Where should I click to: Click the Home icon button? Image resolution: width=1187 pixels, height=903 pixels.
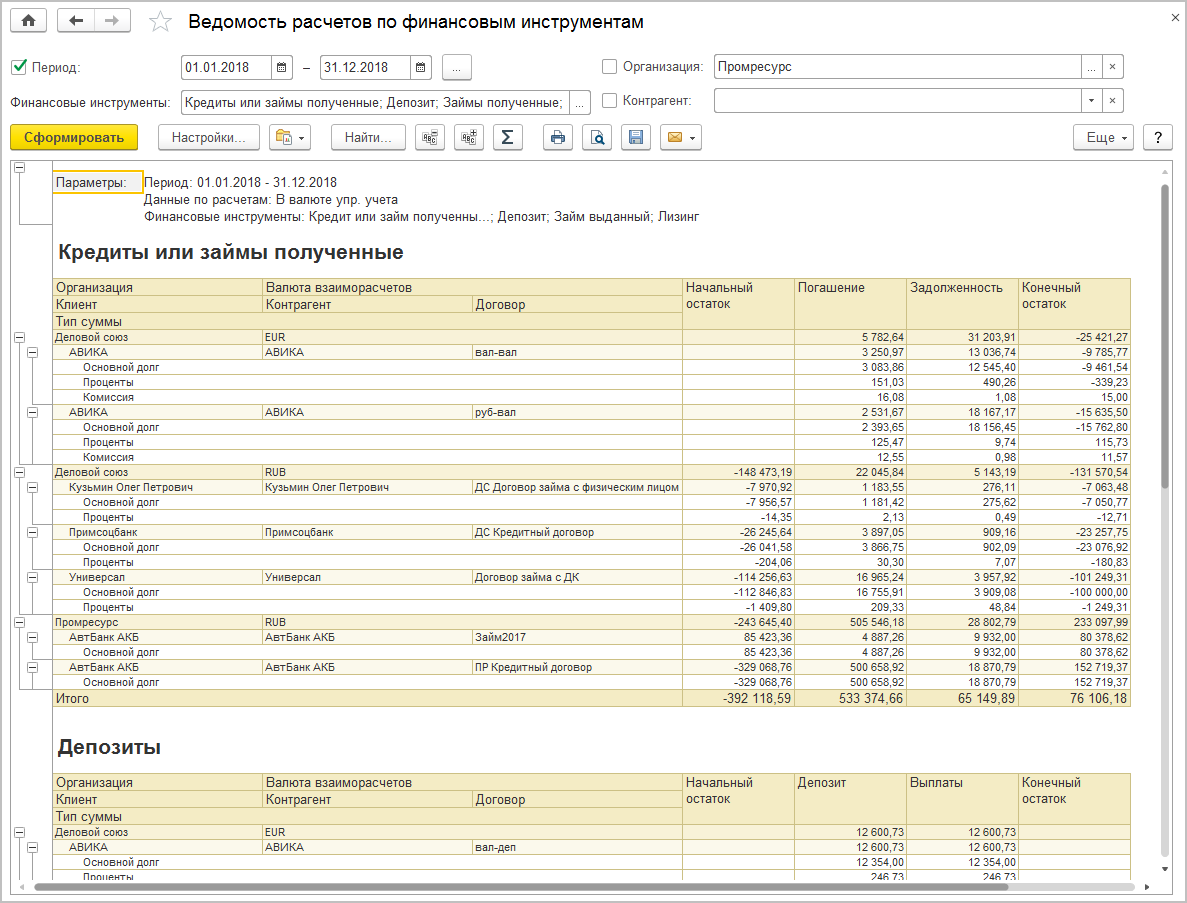point(28,21)
